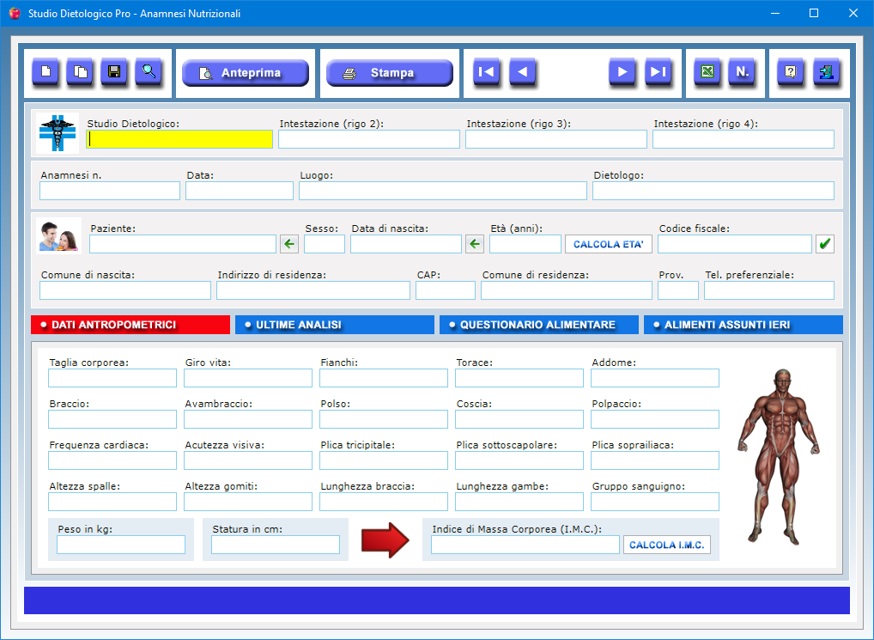
Task: Click the Prov. input field
Action: coord(678,290)
